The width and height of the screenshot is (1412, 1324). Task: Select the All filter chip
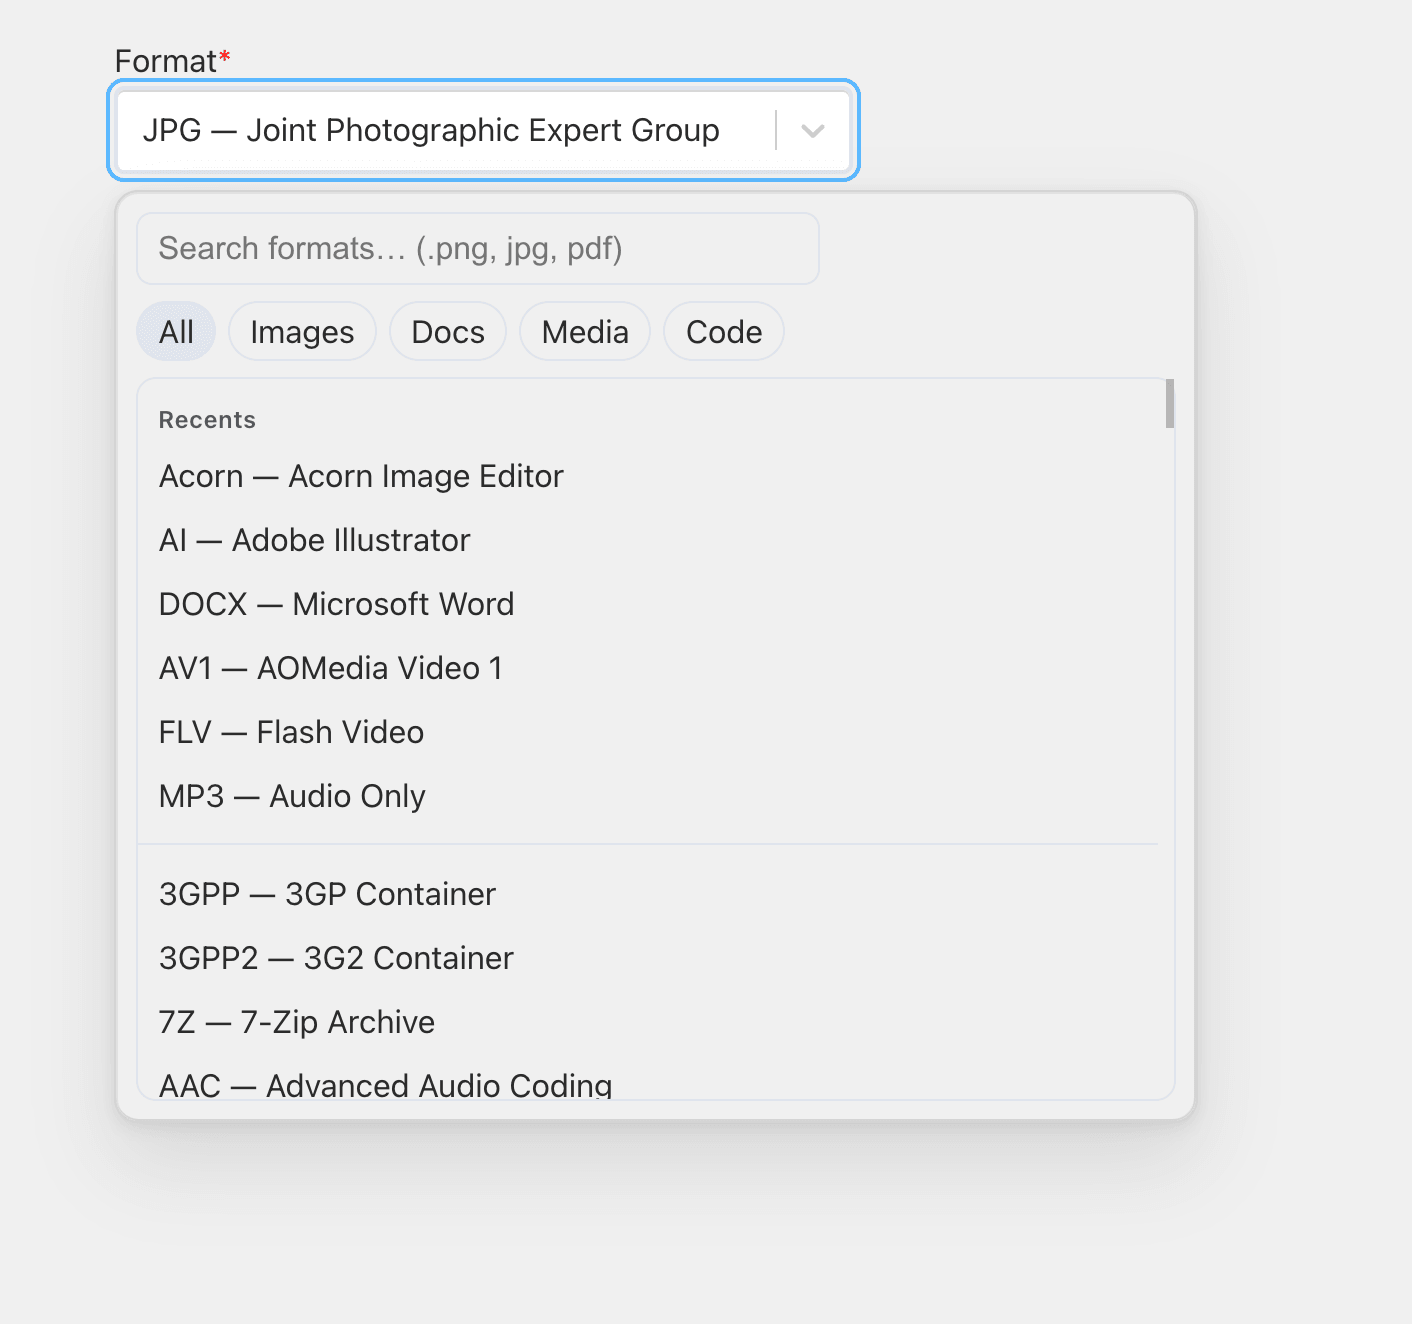coord(176,331)
